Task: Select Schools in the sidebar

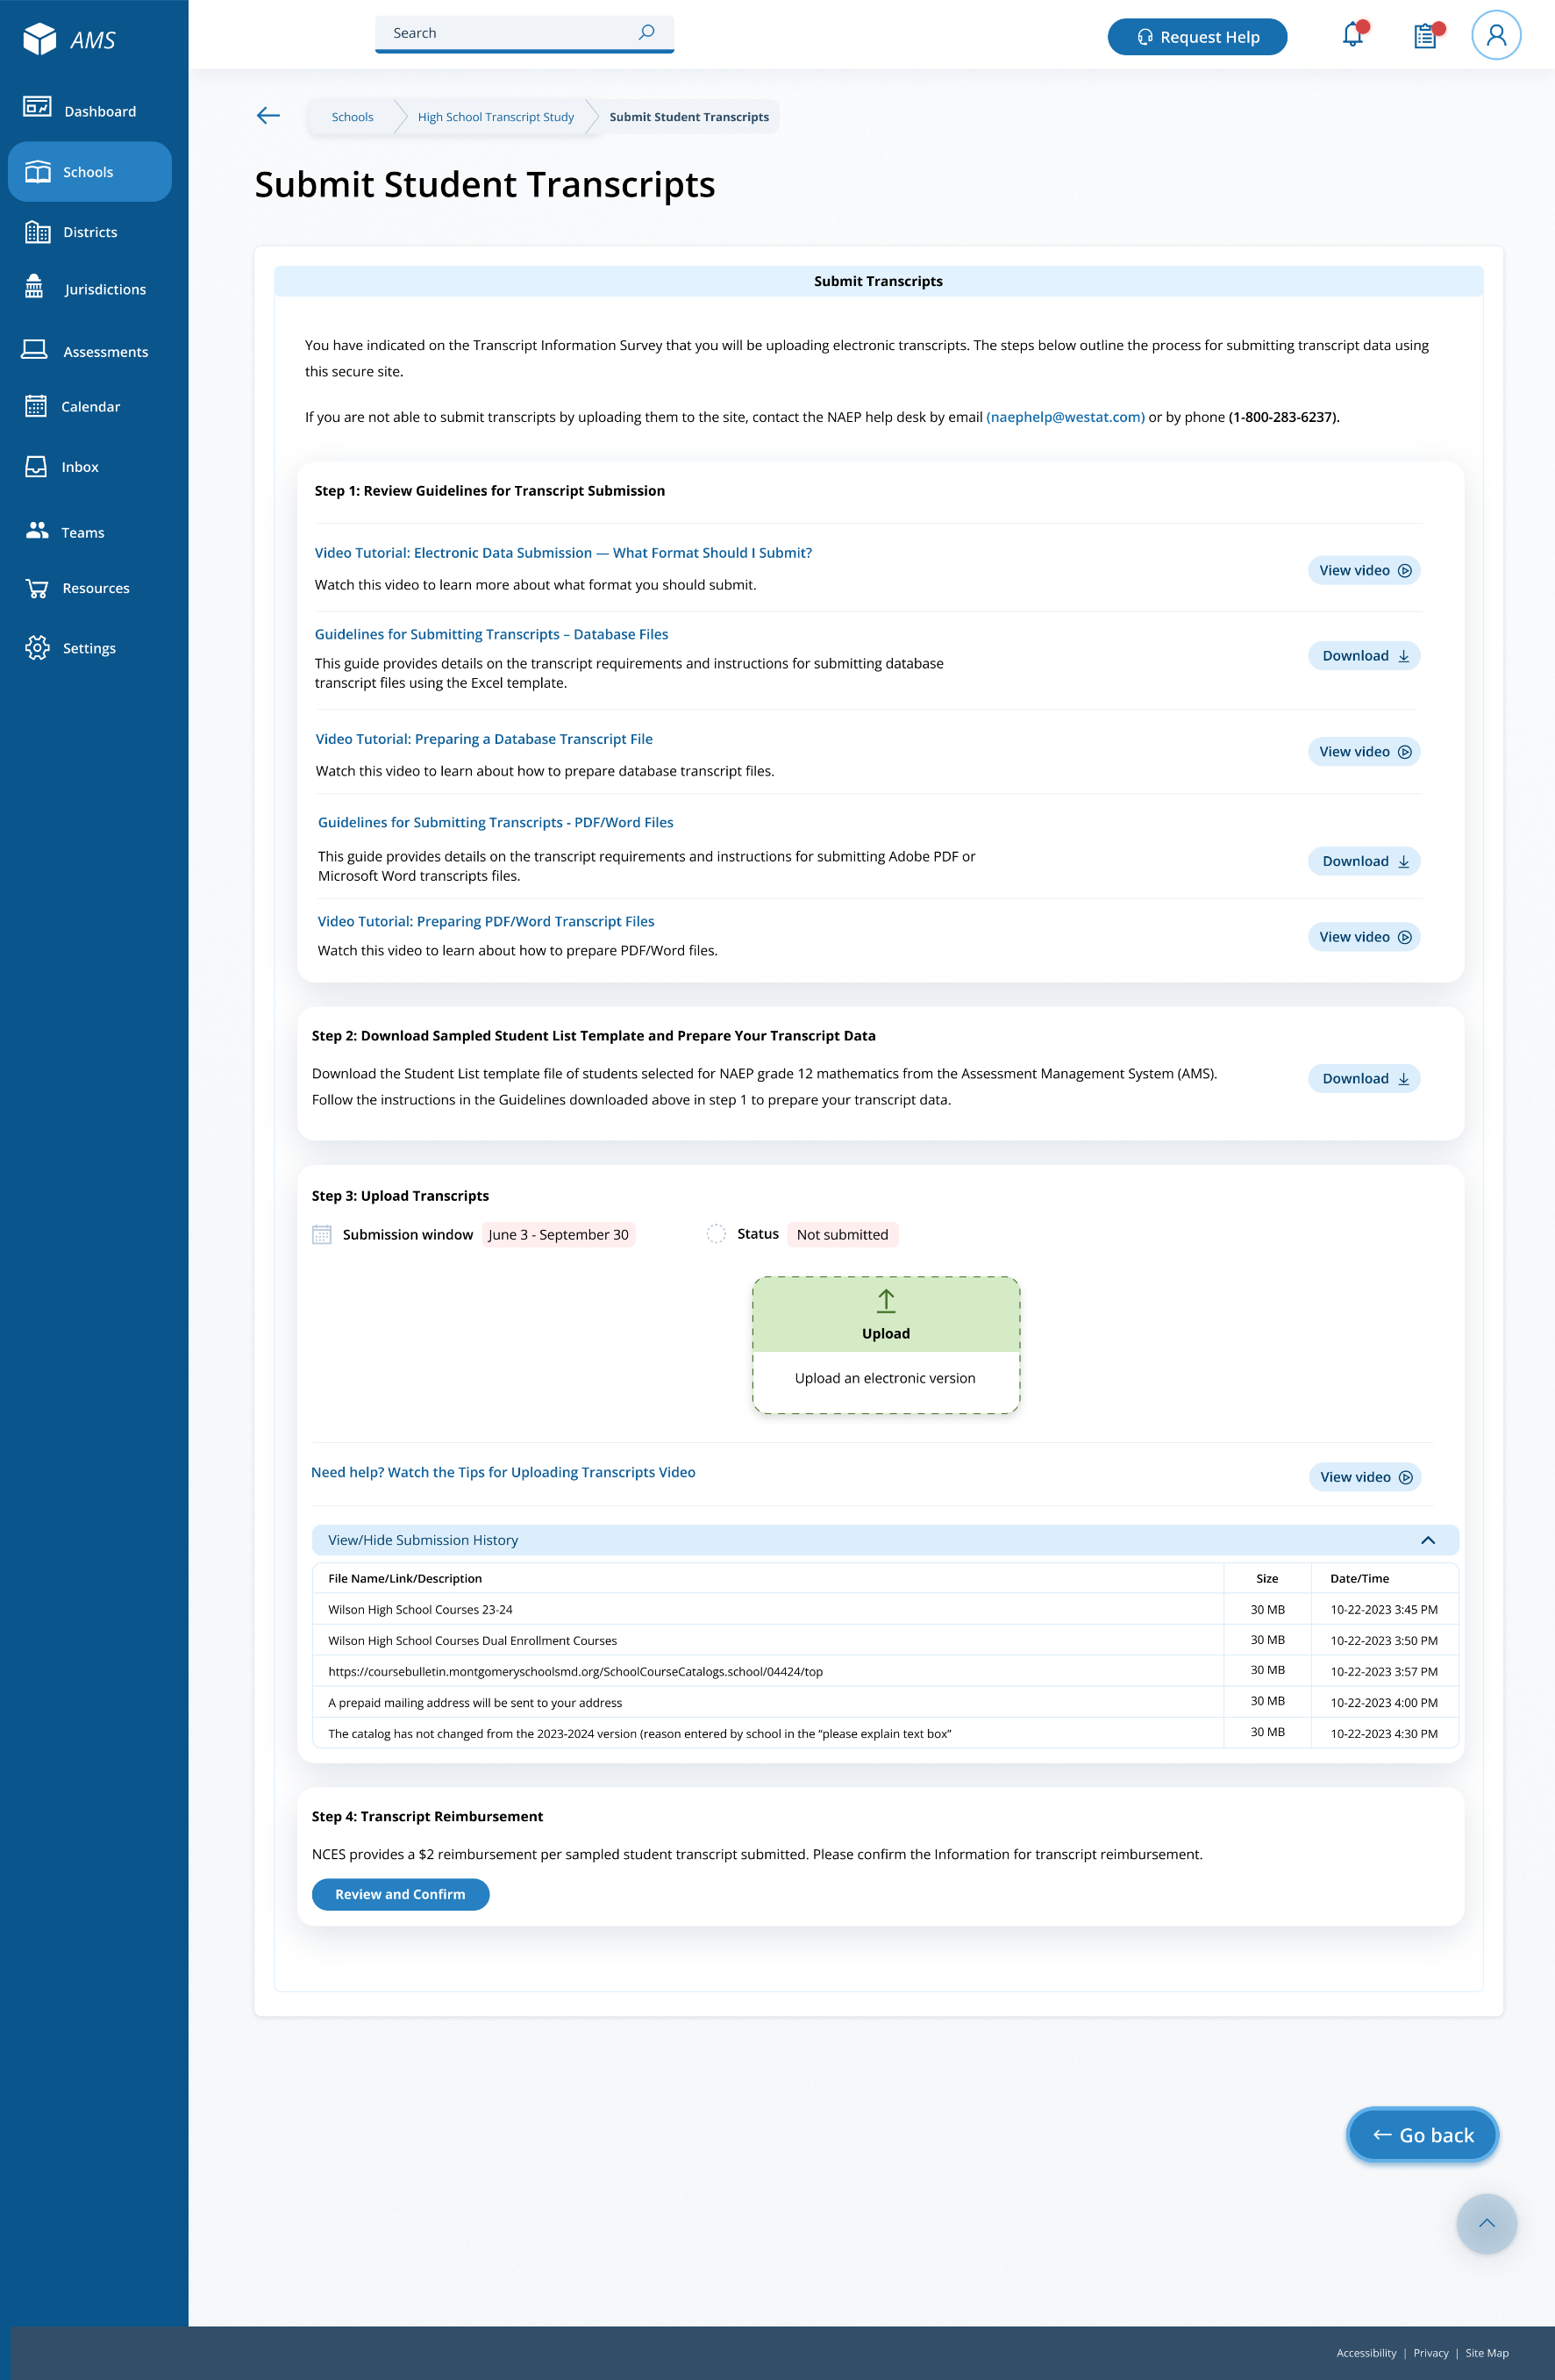Action: [90, 172]
